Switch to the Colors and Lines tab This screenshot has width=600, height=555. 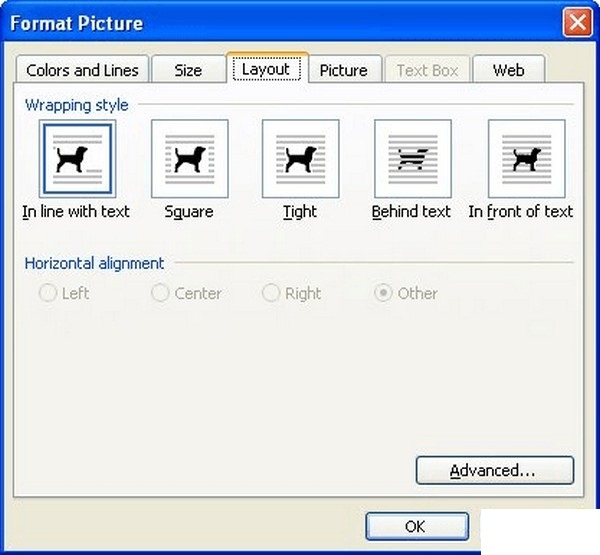point(82,70)
